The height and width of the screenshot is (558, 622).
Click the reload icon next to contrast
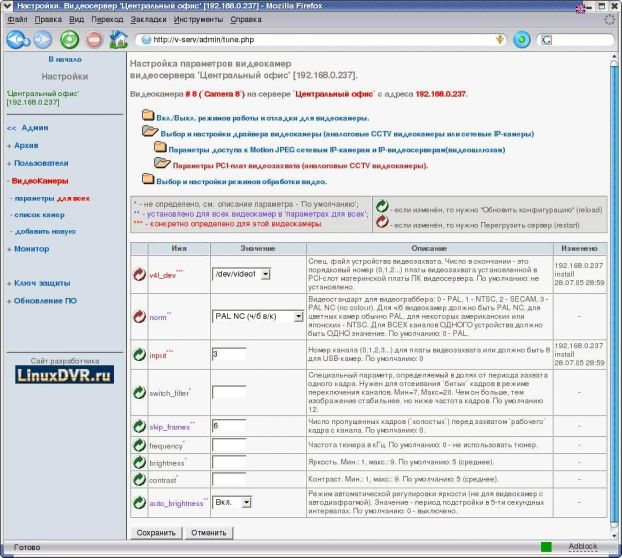tap(139, 479)
